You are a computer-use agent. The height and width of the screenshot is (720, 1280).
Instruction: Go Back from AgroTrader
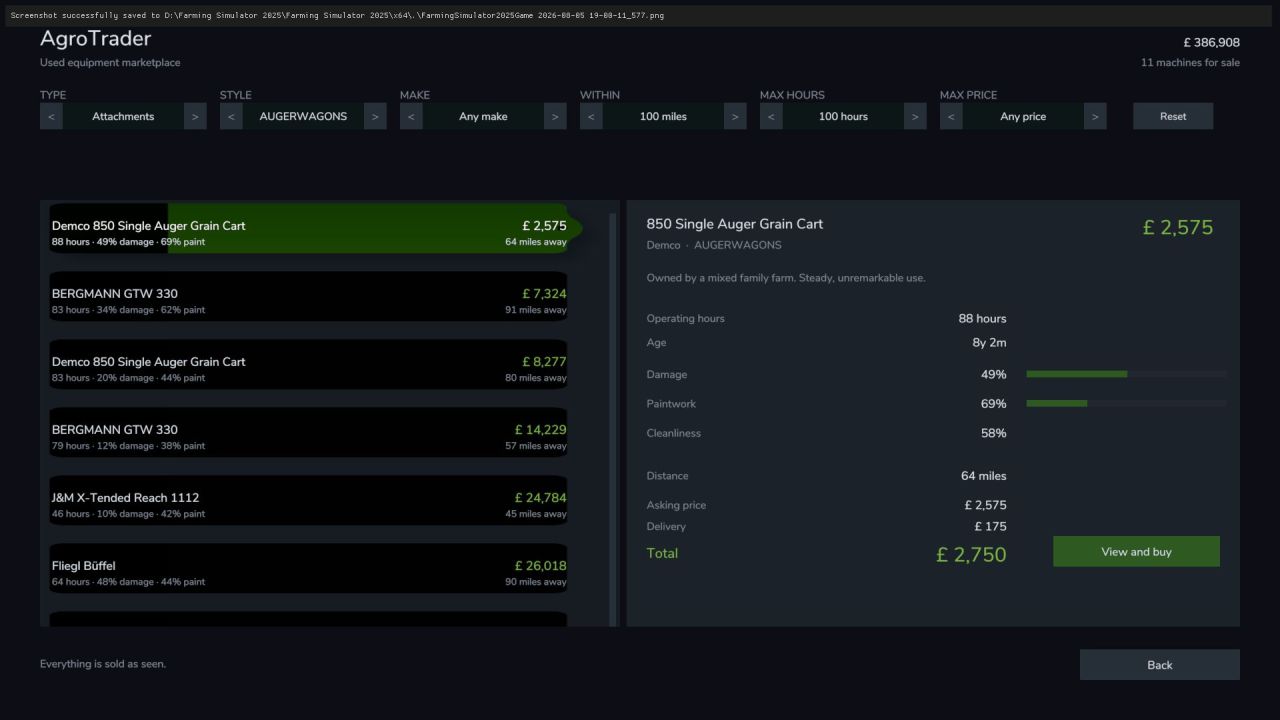coord(1160,665)
